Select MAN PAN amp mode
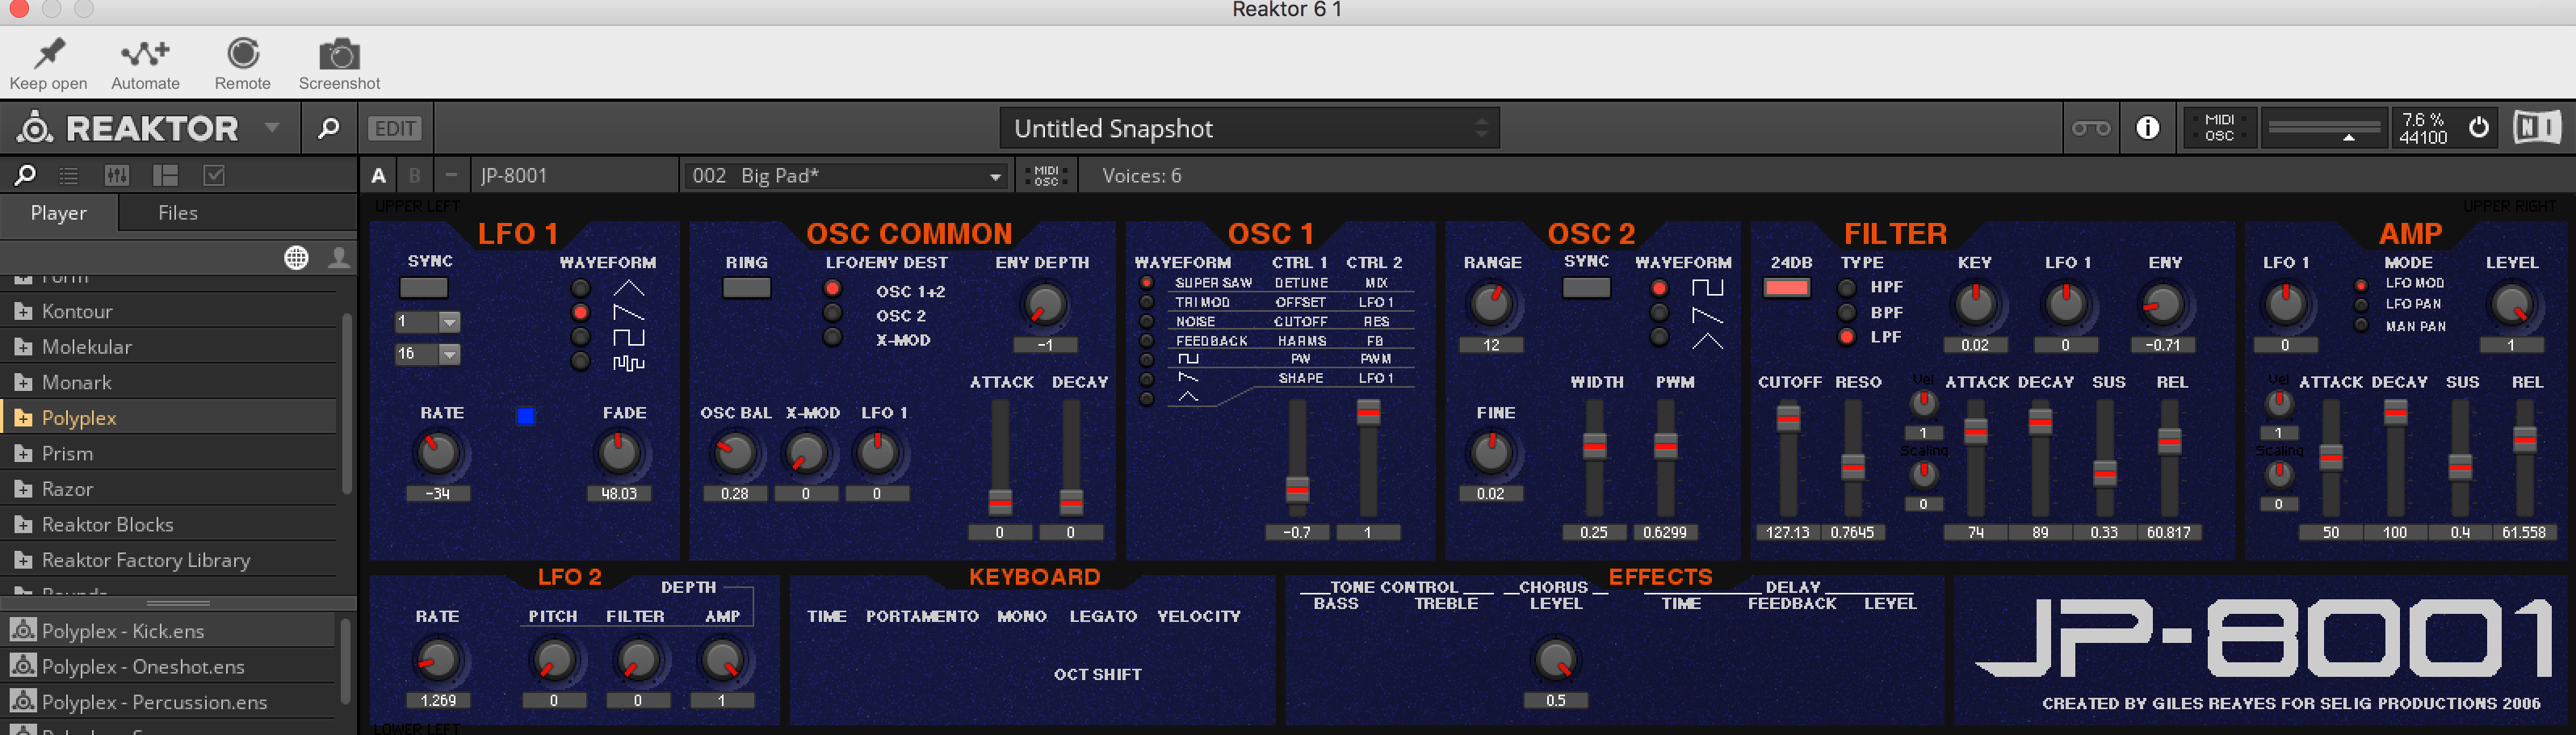The image size is (2576, 735). [x=2361, y=325]
